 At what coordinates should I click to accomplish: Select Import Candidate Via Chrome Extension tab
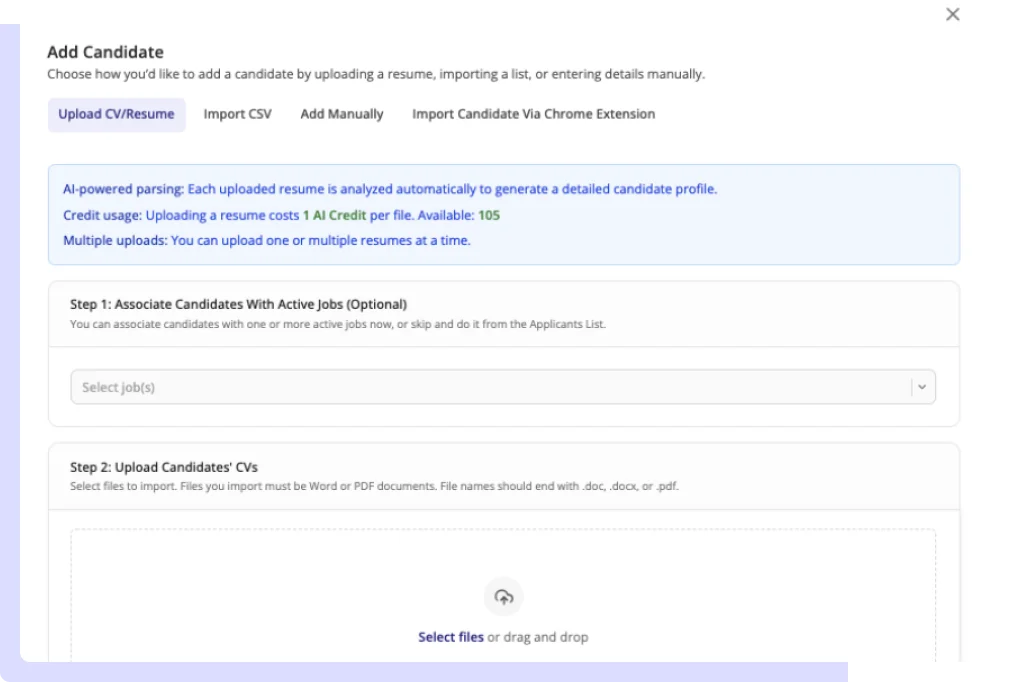[x=531, y=114]
